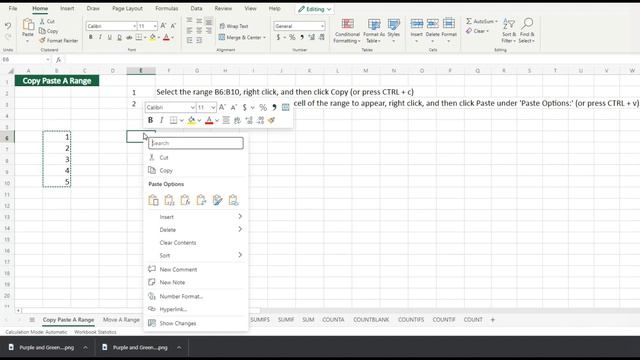Image resolution: width=640 pixels, height=360 pixels.
Task: Expand the Merge & Center dropdown arrow
Action: point(264,38)
